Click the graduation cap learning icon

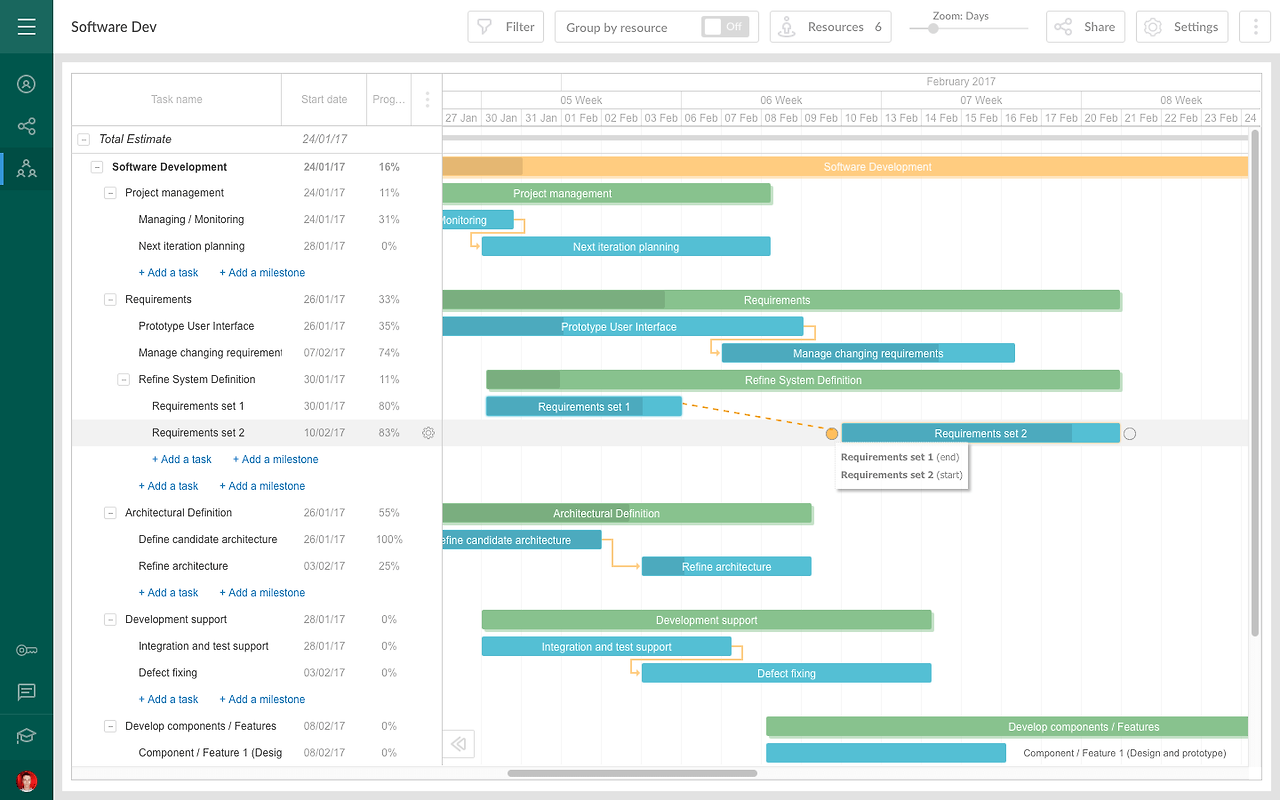pyautogui.click(x=25, y=734)
